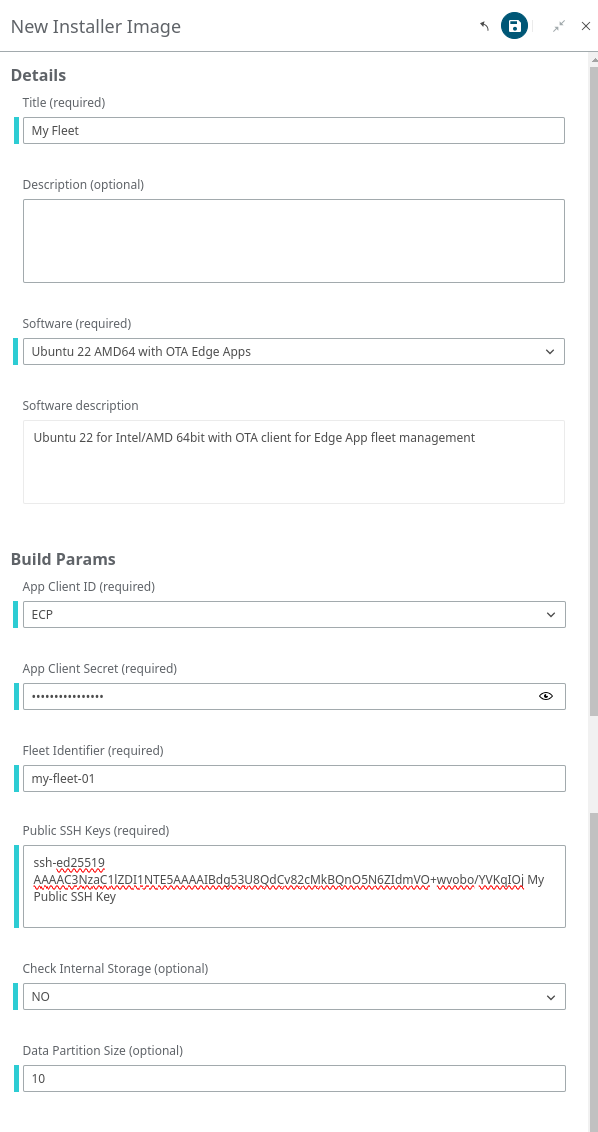
Task: Click the undo arrow icon in header
Action: (485, 27)
